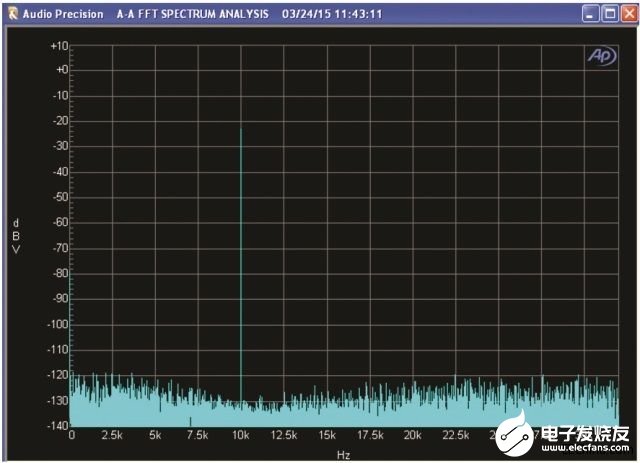Click the '20k' x-axis label
Viewport: 640px width, 463px height.
(413, 436)
